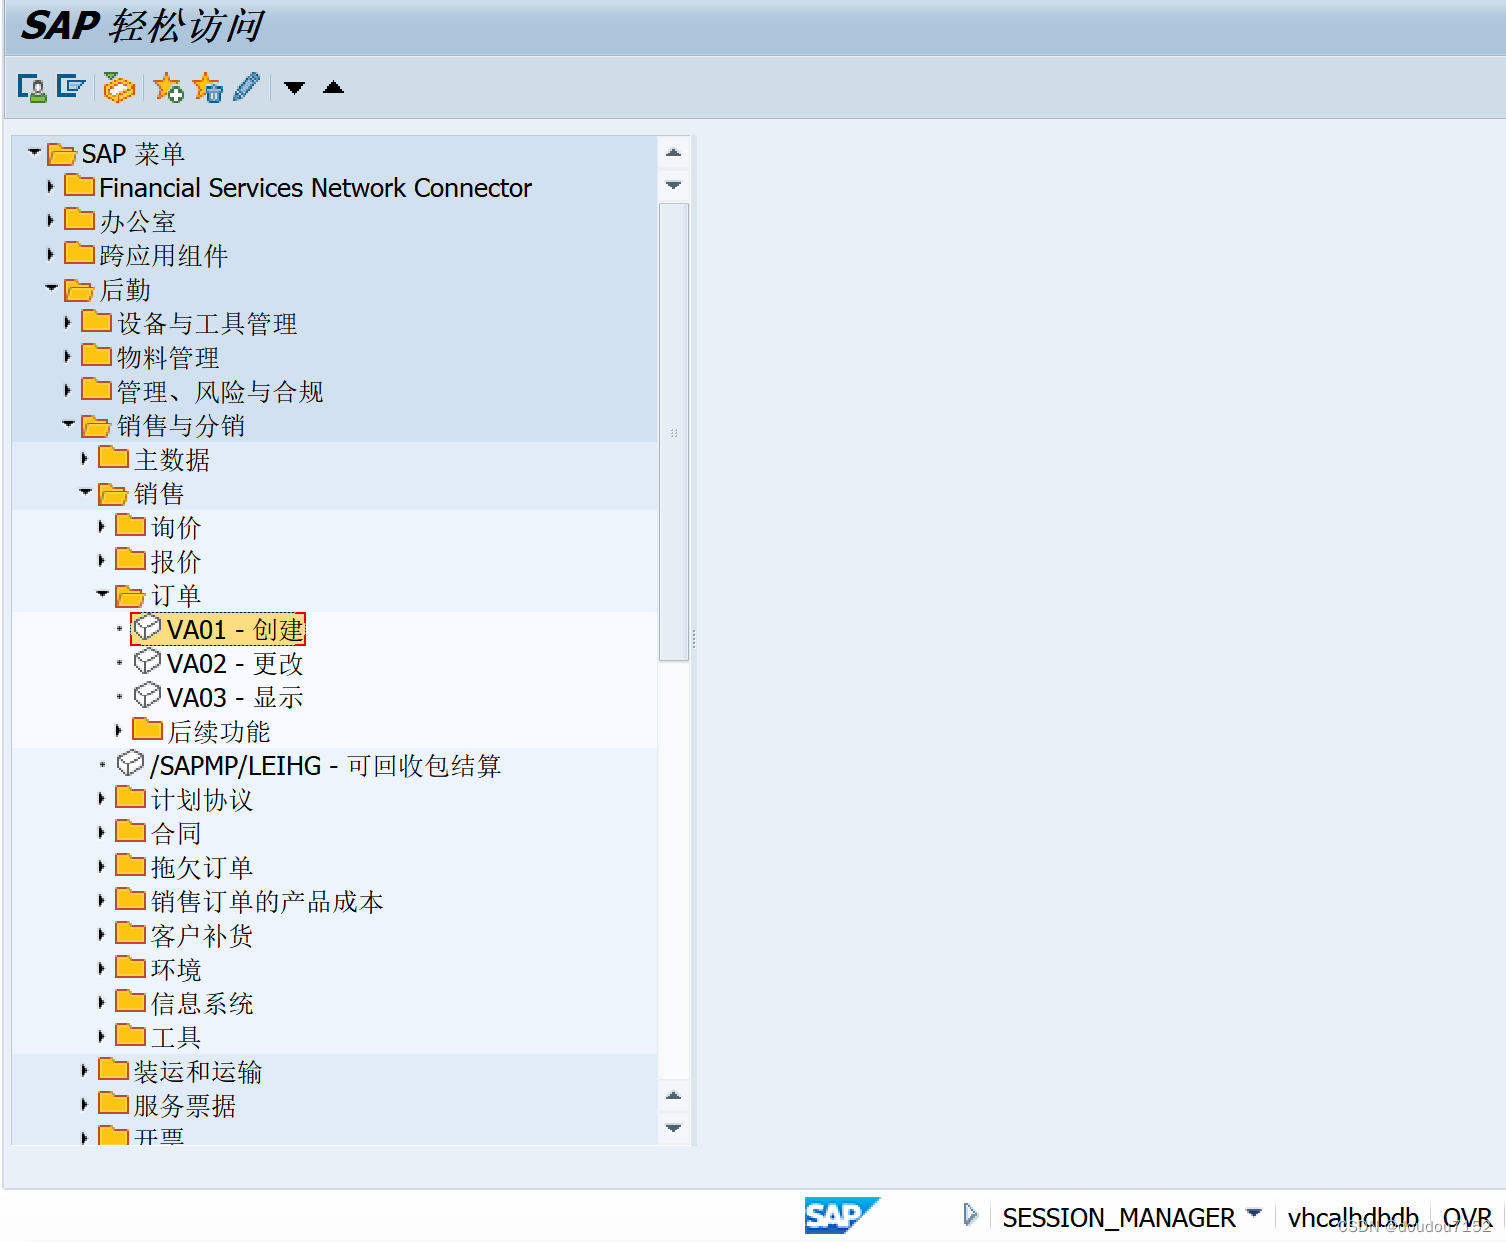Click the delete favorites star icon
The width and height of the screenshot is (1506, 1242).
pyautogui.click(x=208, y=87)
